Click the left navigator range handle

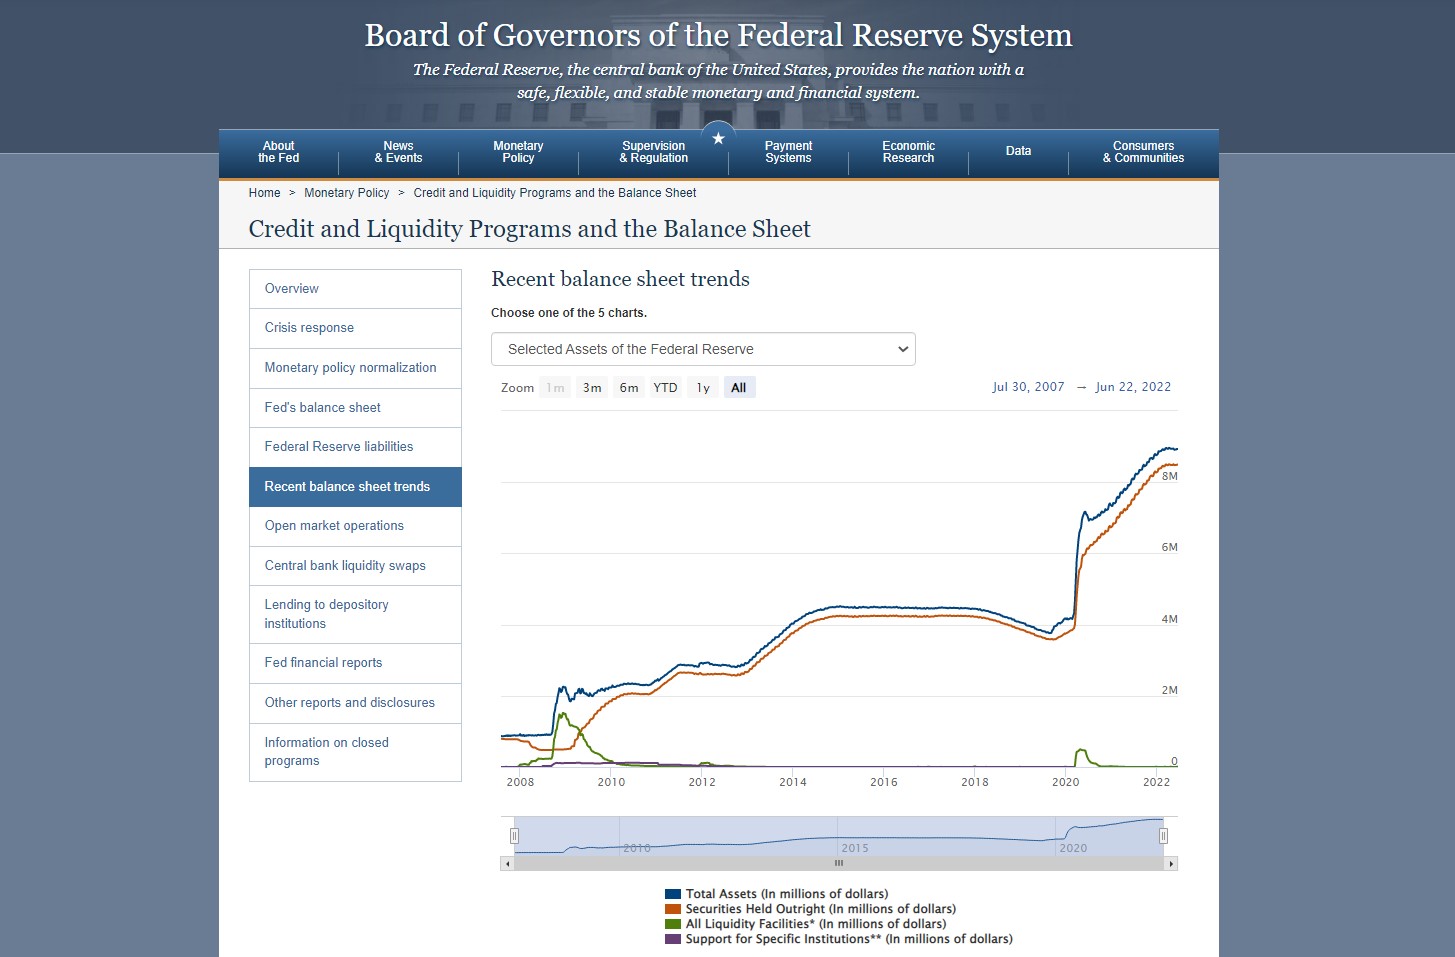[x=514, y=836]
